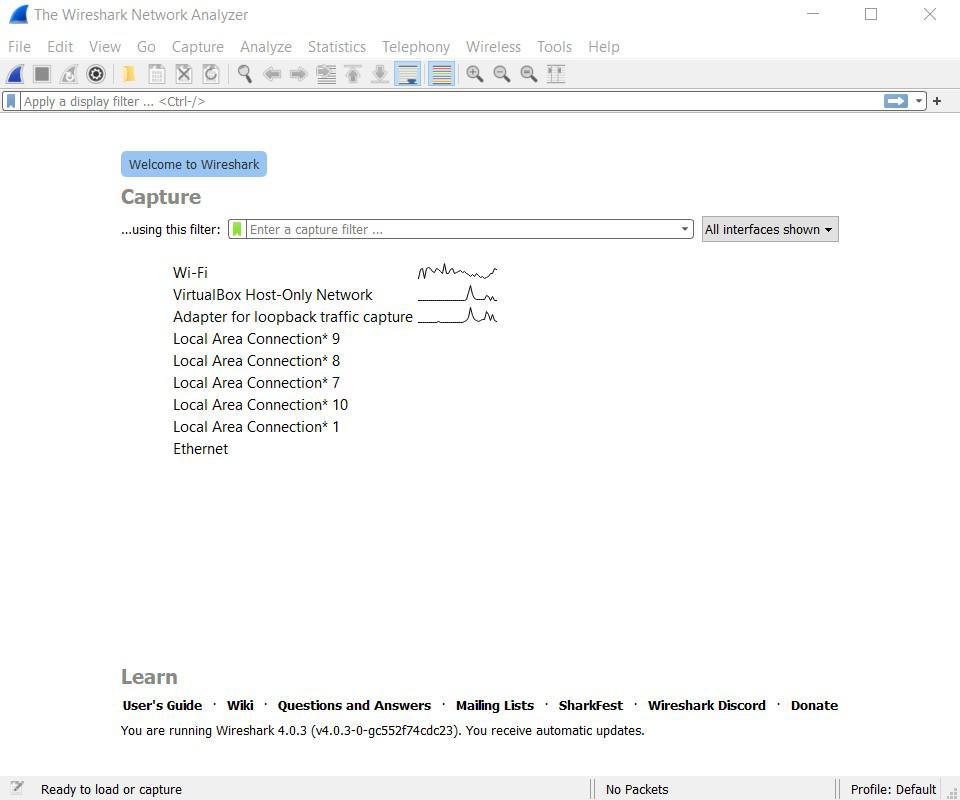Apply display filter arrow button
Screen dimensions: 960x800
(896, 101)
